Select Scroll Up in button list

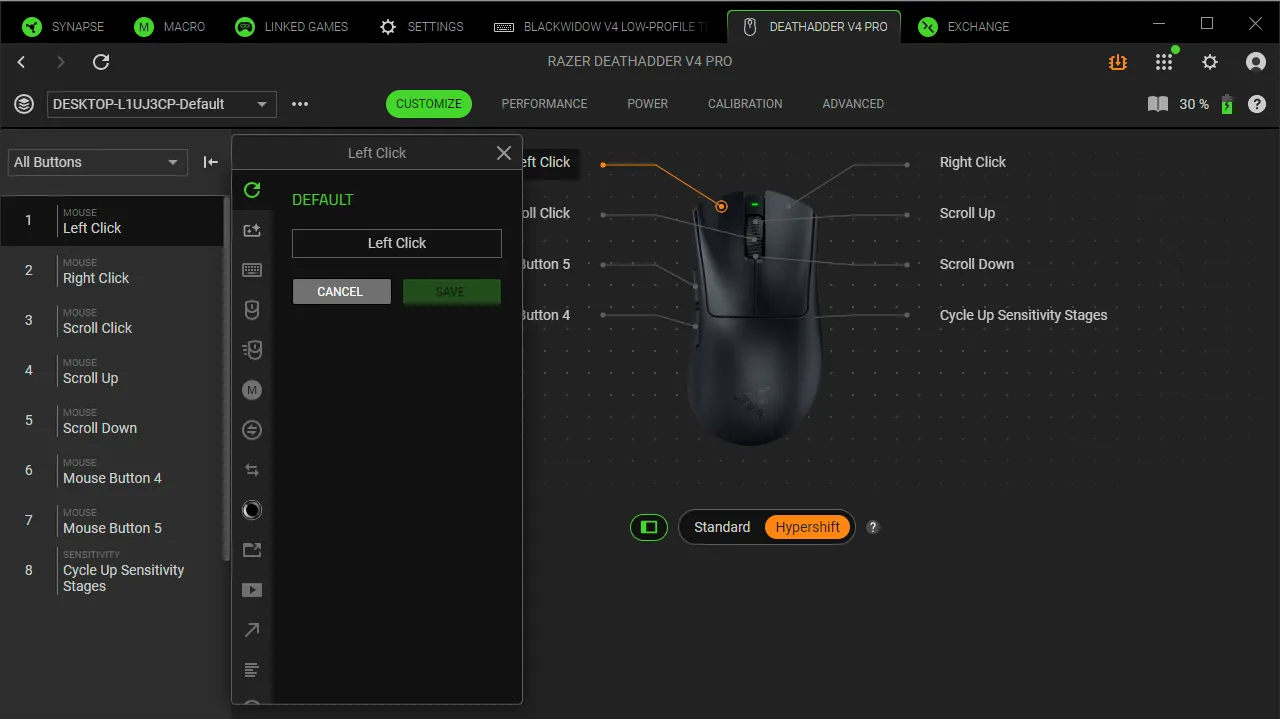point(111,370)
